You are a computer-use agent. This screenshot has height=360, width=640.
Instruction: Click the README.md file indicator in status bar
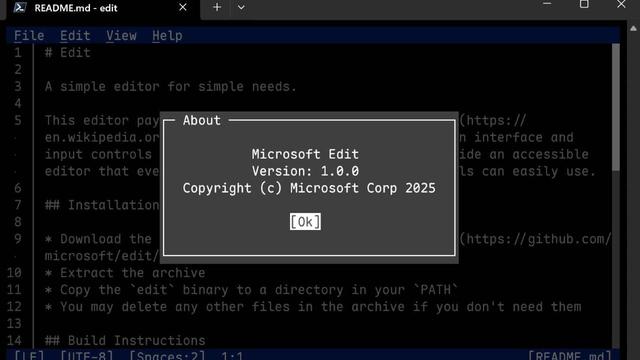point(570,355)
